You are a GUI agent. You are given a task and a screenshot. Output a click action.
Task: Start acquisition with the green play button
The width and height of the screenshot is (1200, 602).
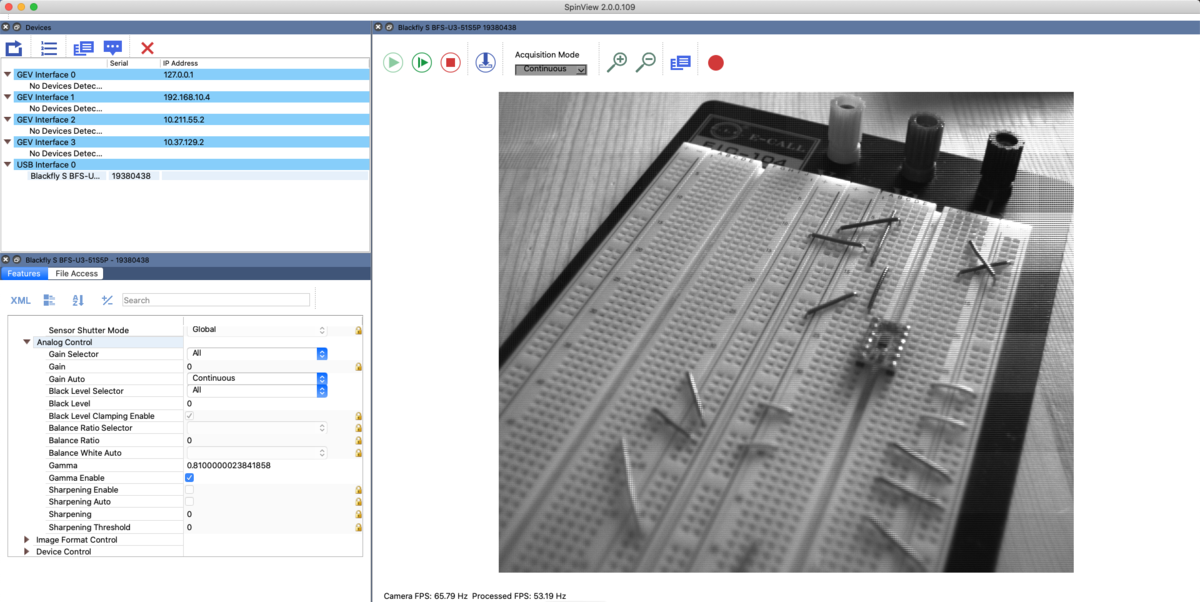(x=393, y=62)
